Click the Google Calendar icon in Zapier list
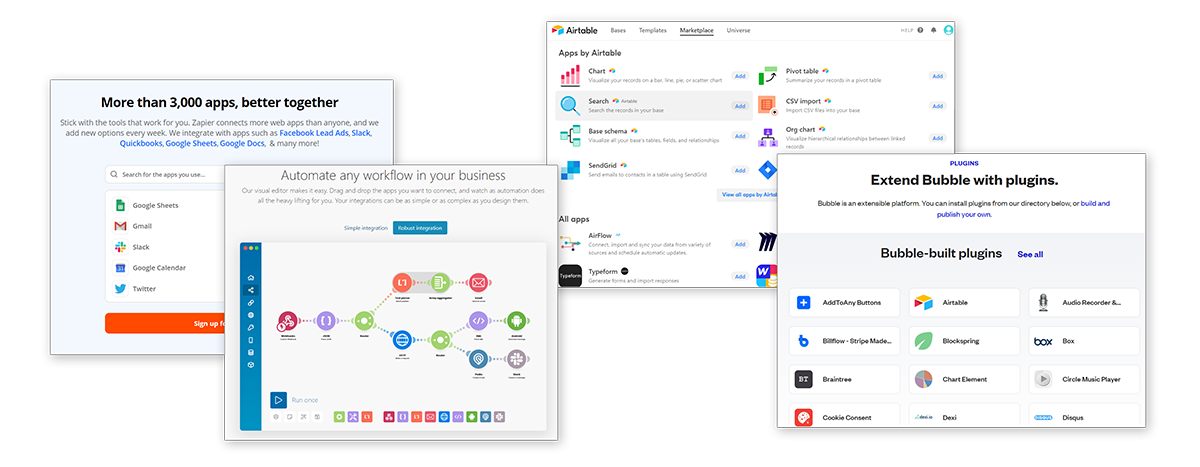 pos(120,268)
